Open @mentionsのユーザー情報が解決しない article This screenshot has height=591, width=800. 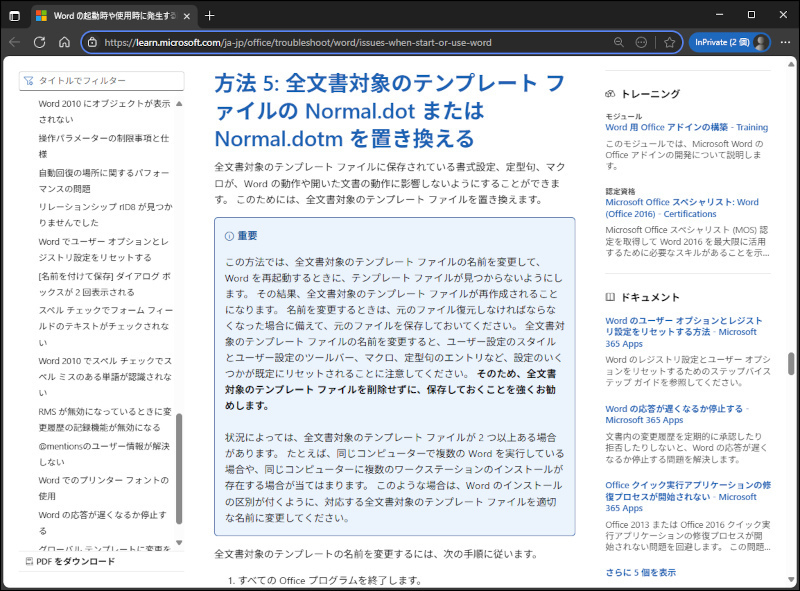[x=104, y=454]
